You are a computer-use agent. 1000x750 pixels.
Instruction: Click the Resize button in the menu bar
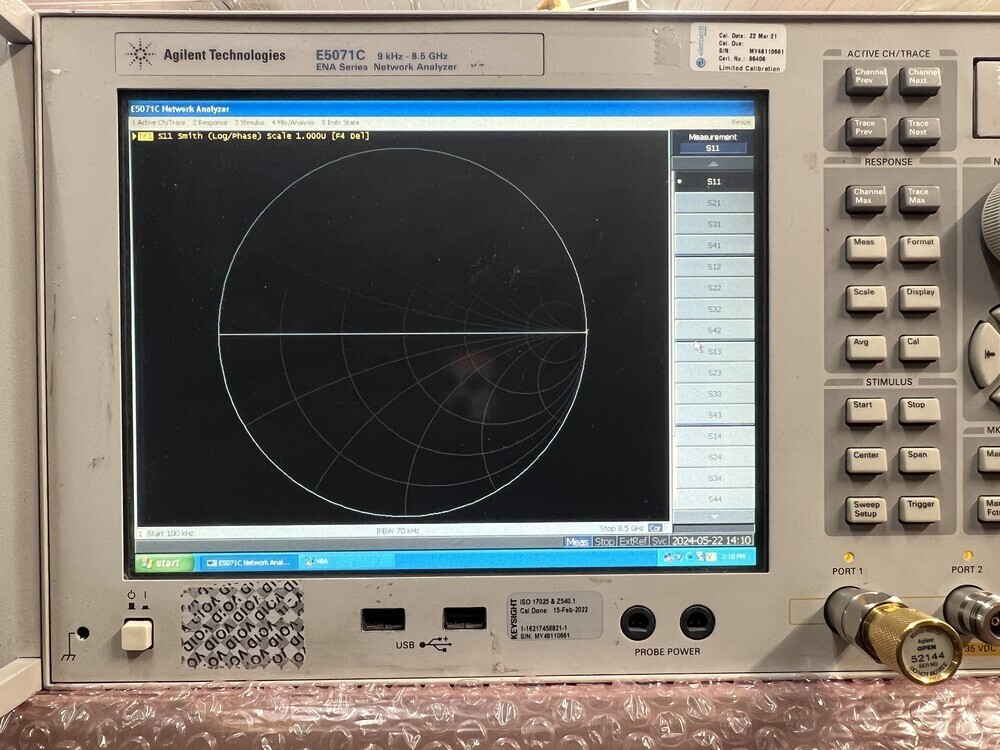point(740,122)
